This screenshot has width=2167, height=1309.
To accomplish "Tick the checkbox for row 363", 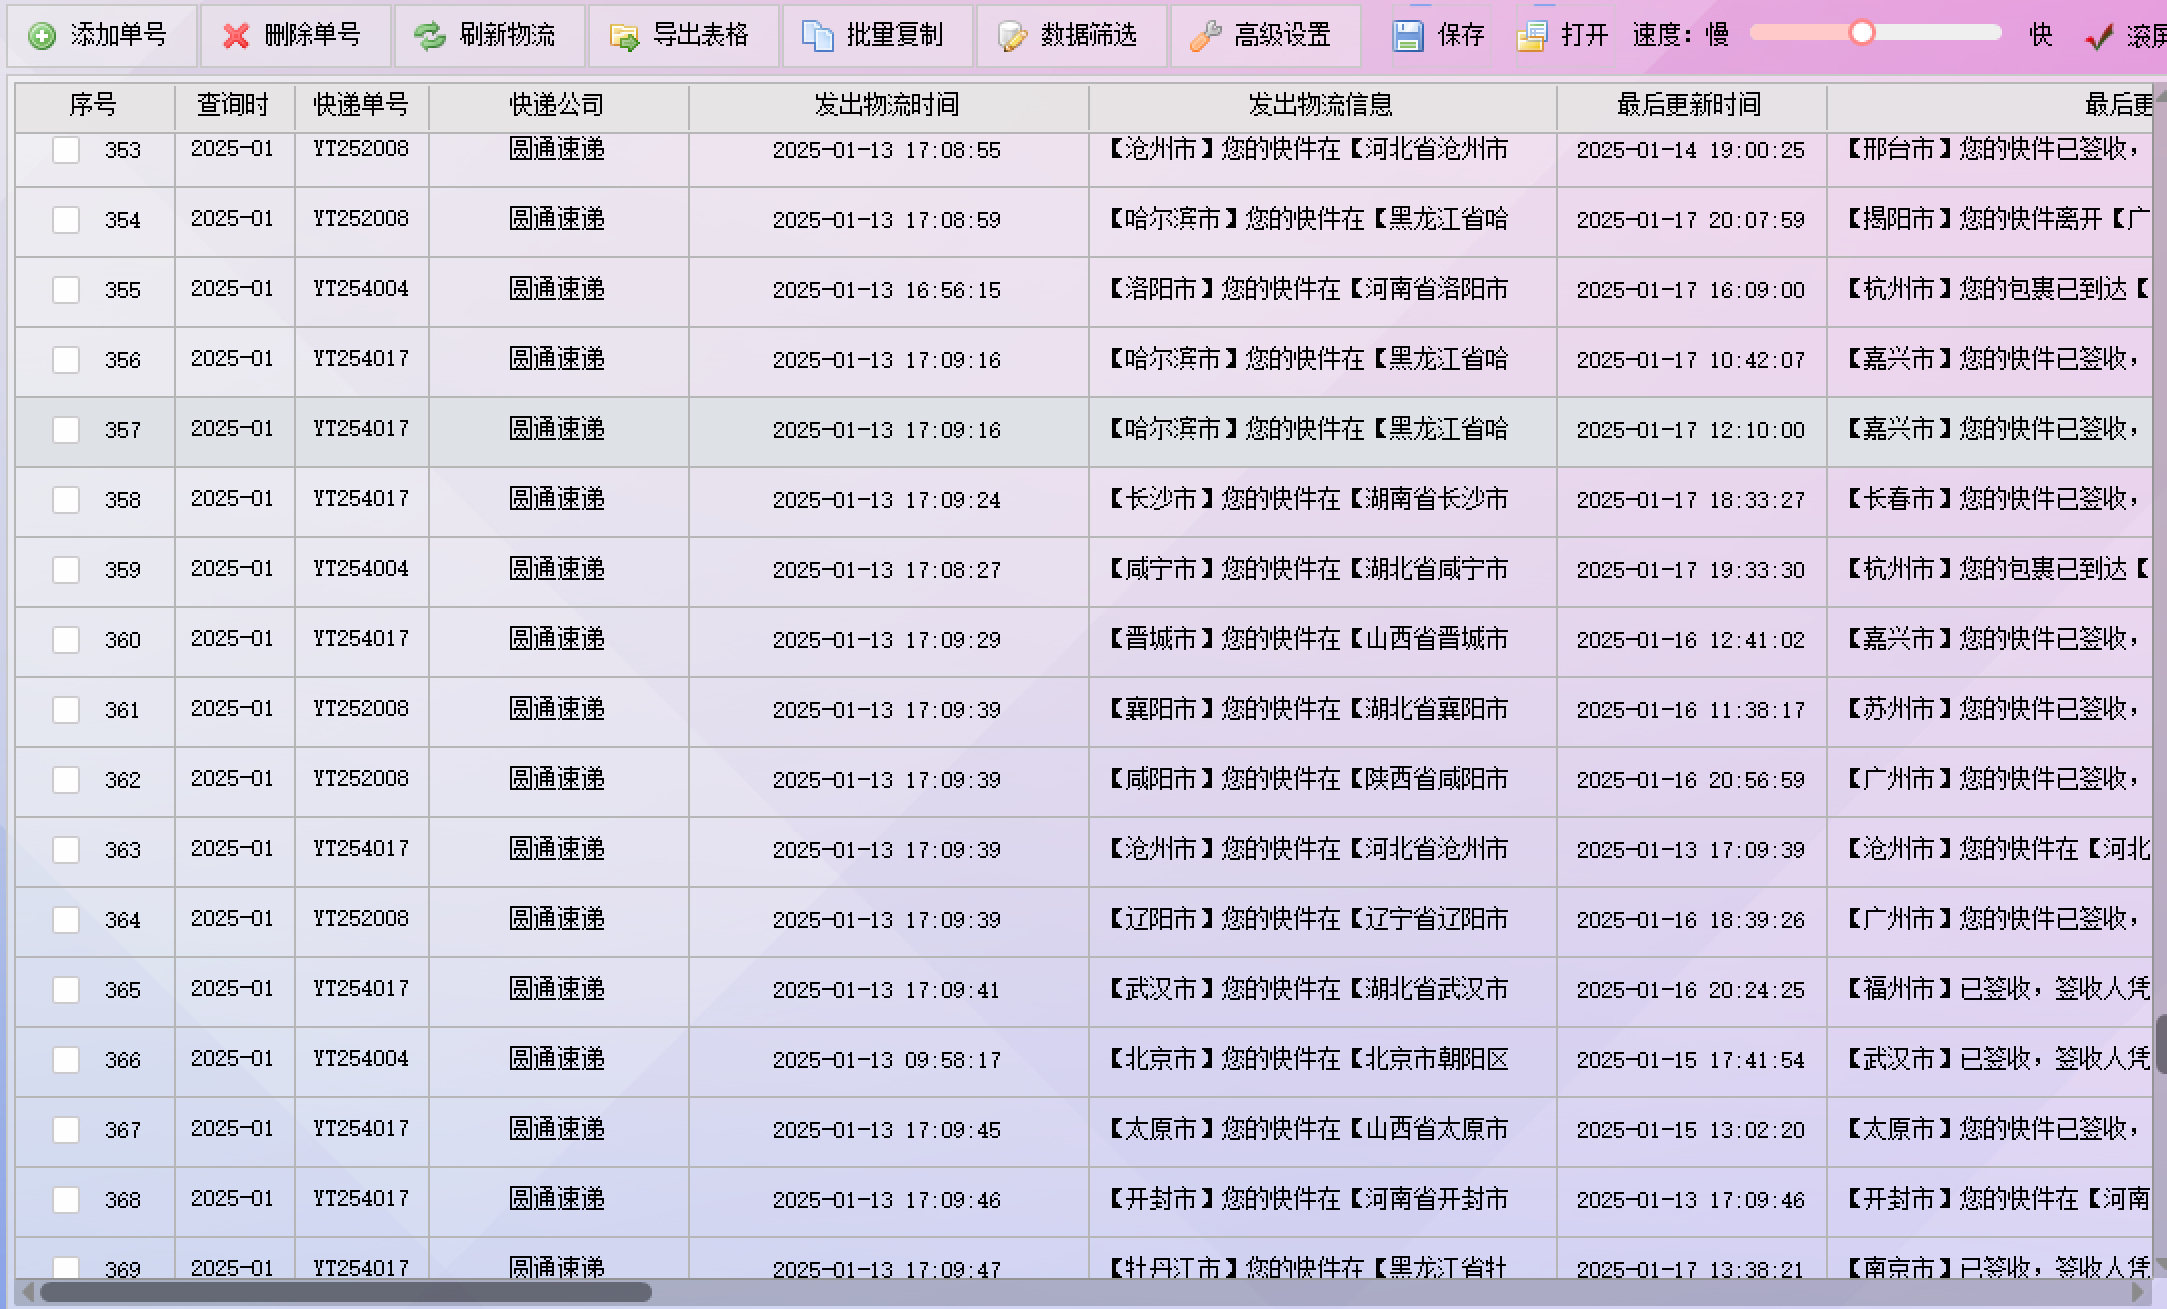I will click(x=66, y=850).
